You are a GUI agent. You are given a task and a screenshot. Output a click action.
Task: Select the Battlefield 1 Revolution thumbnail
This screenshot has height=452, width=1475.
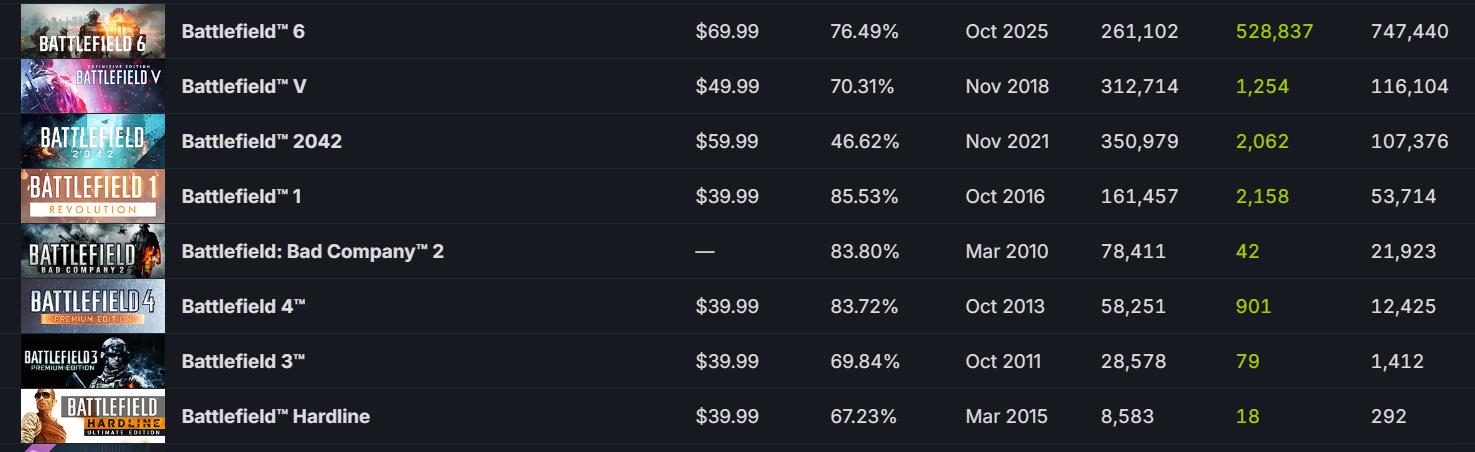click(93, 196)
